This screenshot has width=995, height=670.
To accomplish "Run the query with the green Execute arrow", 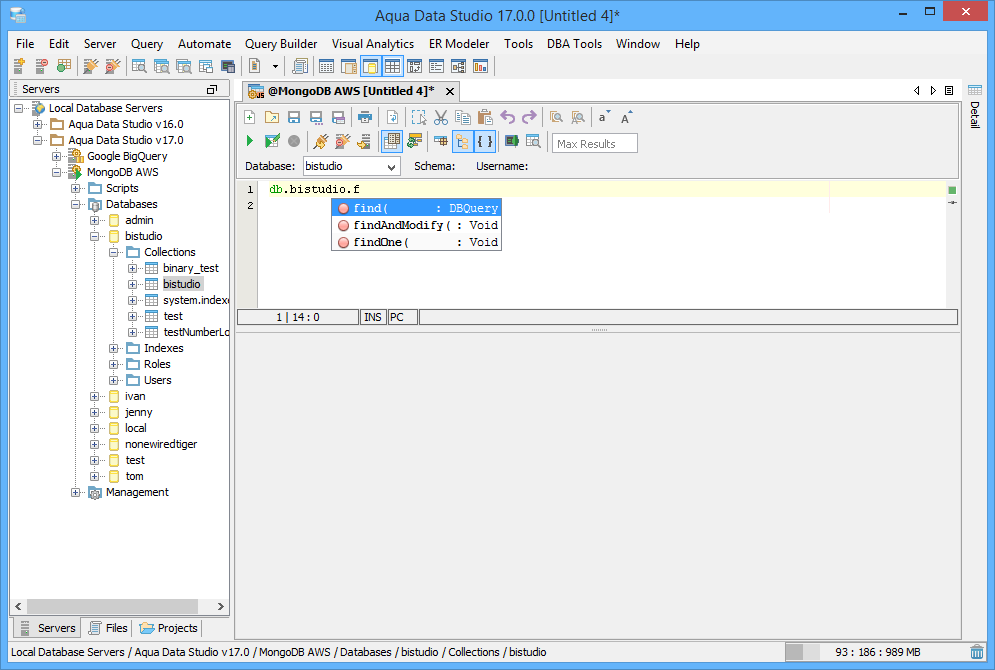I will 249,141.
